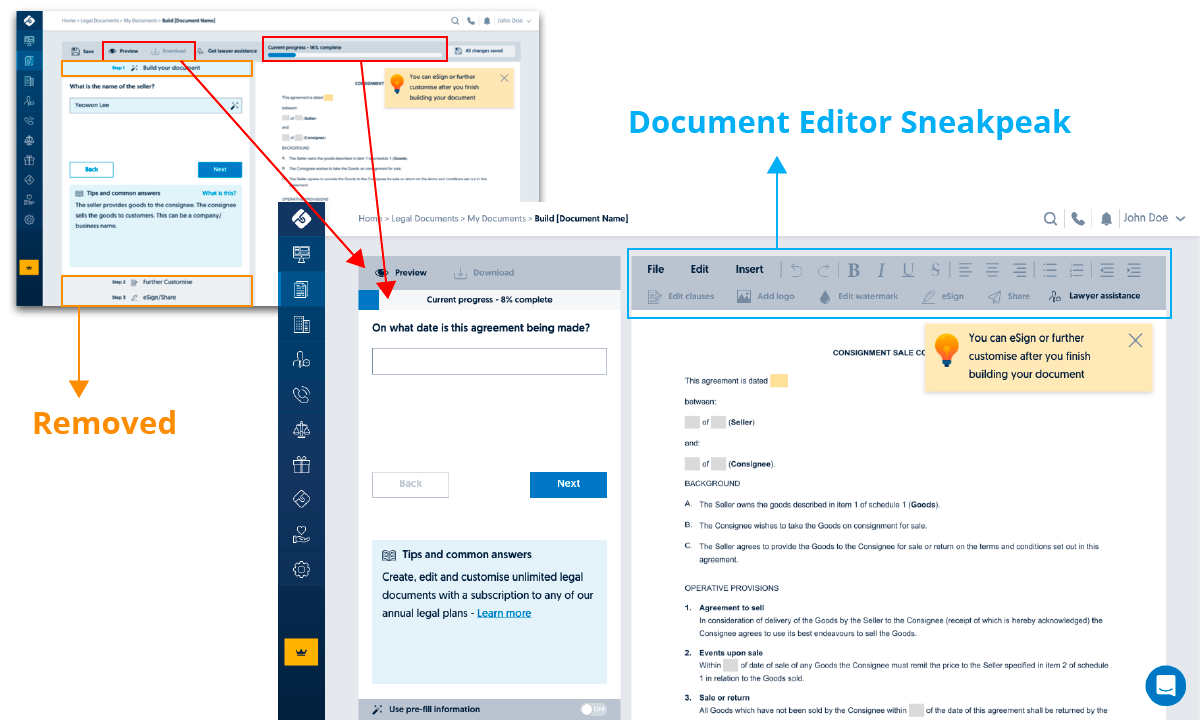
Task: Open What is this? link in back window
Action: (219, 194)
